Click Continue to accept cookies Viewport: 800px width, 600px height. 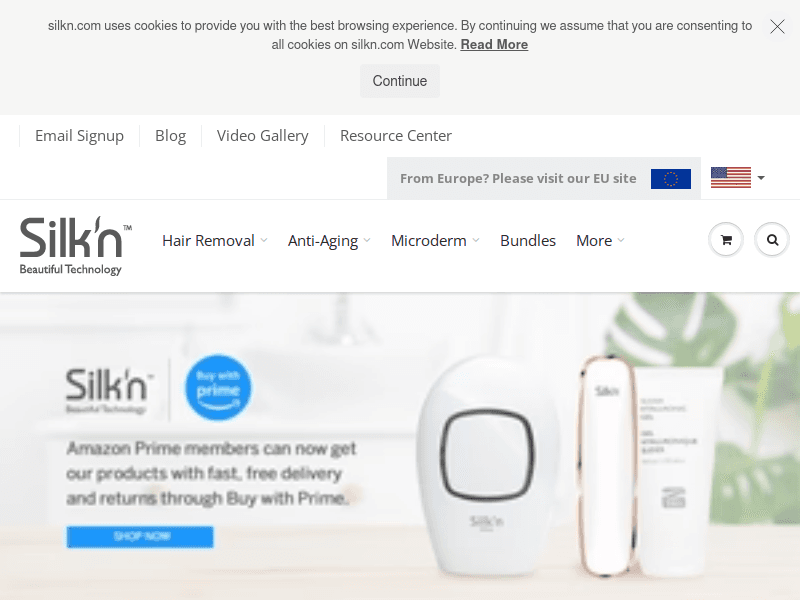click(x=399, y=81)
